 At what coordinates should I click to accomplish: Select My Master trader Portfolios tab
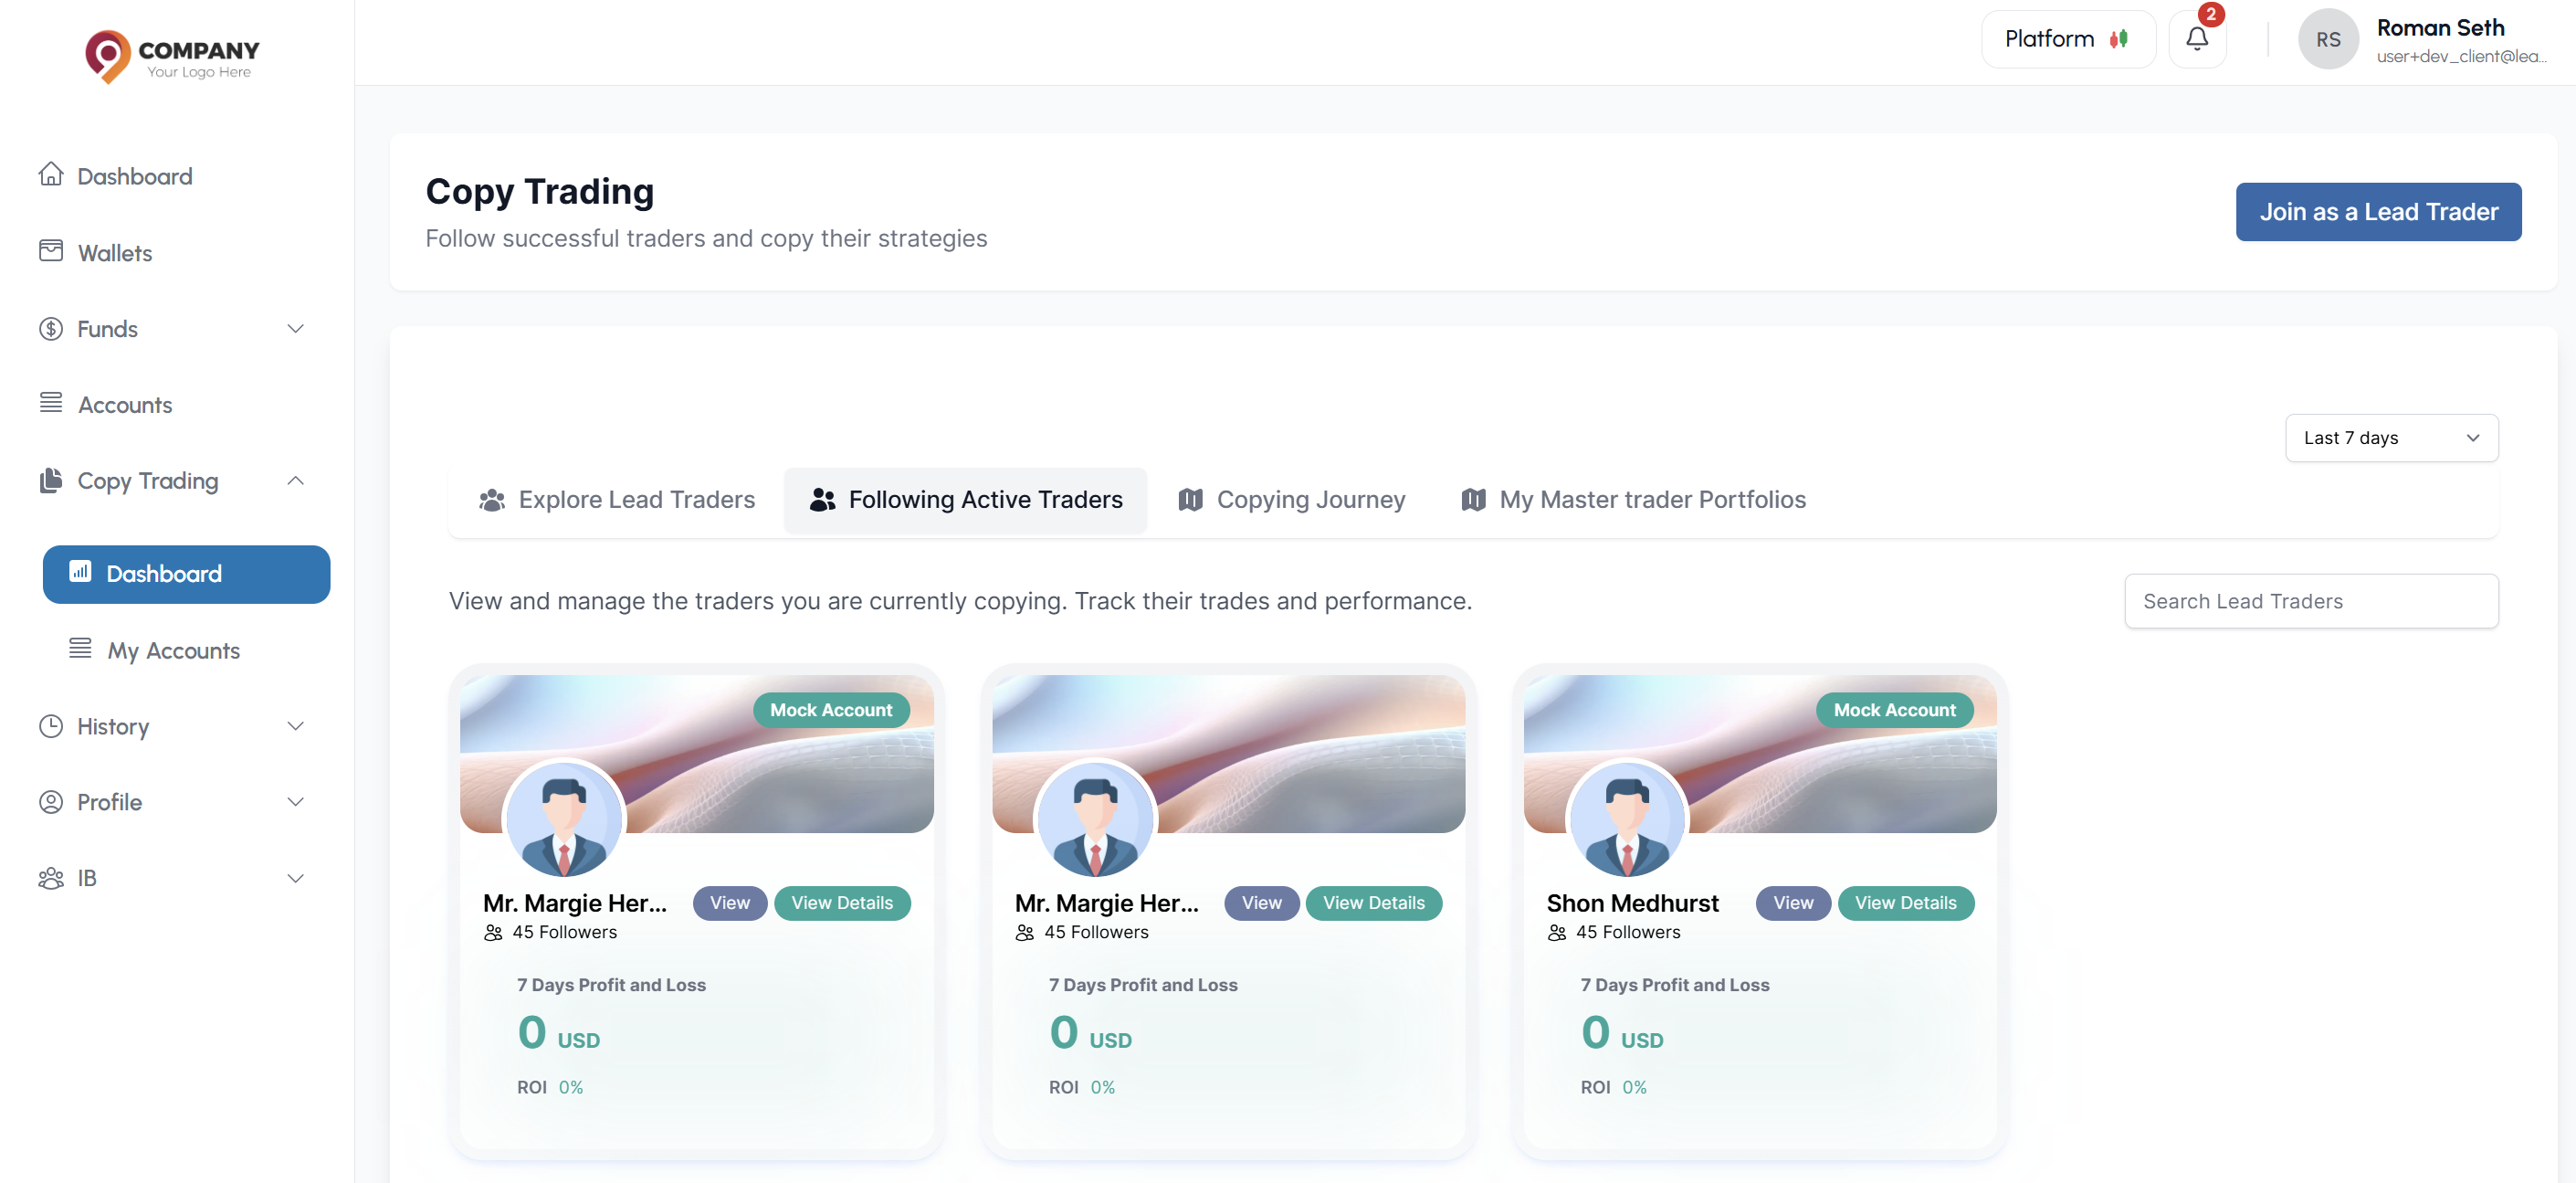point(1633,500)
